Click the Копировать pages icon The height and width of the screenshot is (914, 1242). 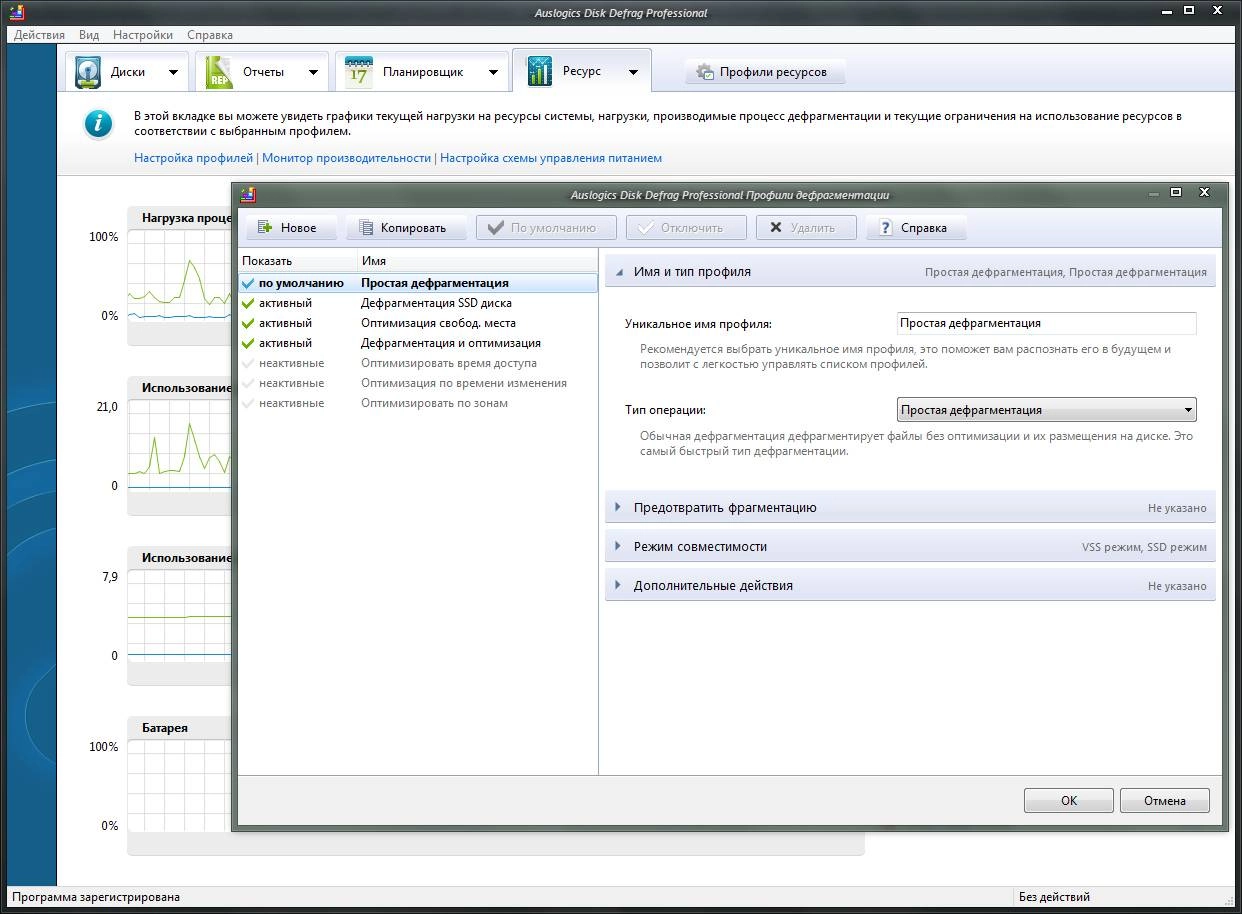[365, 228]
